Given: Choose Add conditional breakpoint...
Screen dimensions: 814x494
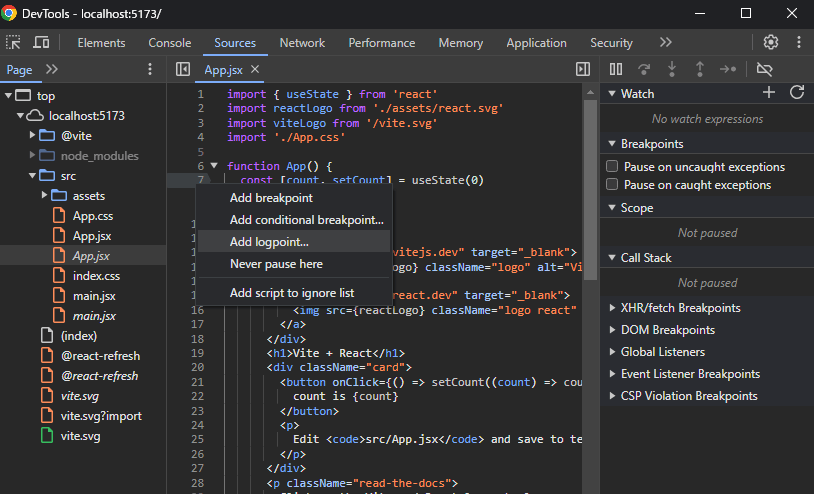Looking at the screenshot, I should tap(294, 220).
